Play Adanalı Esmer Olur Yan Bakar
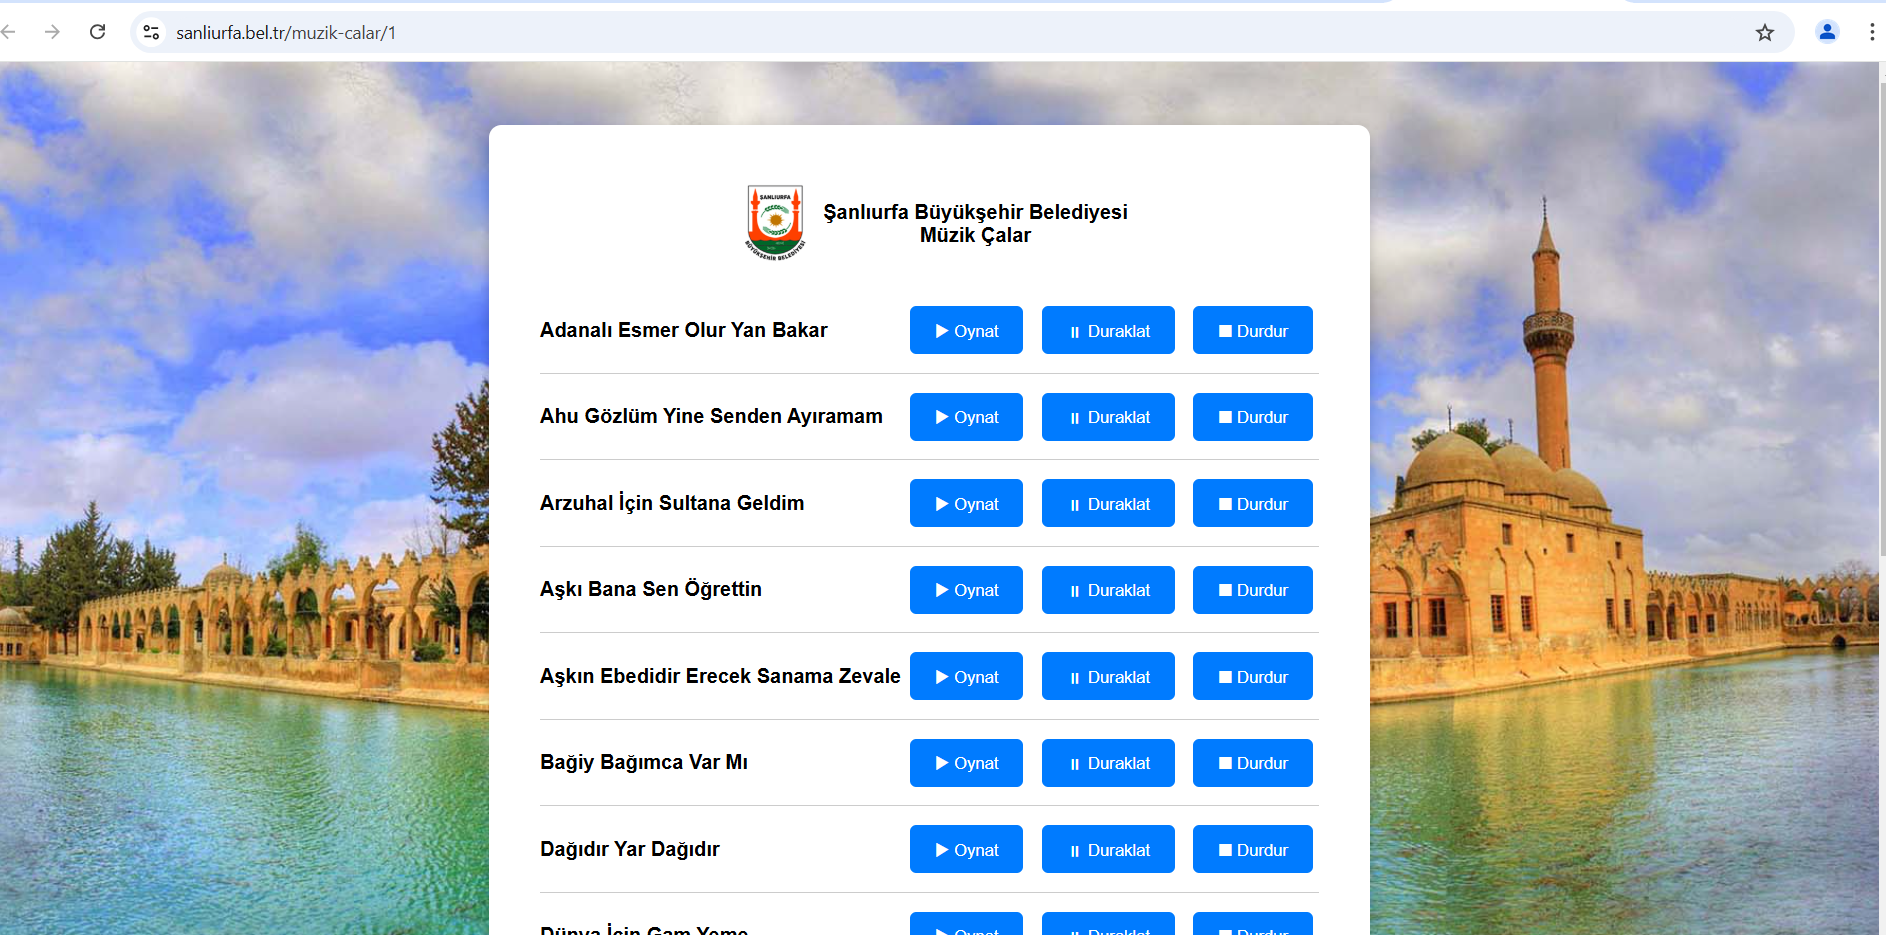This screenshot has width=1886, height=935. tap(966, 331)
